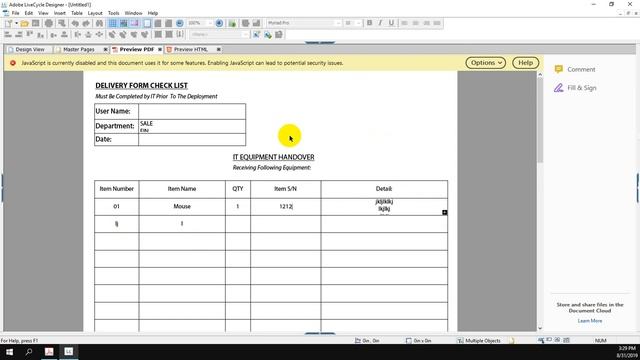The height and width of the screenshot is (360, 640).
Task: Click the Adobe Acrobat taskbar icon
Action: (x=49, y=352)
